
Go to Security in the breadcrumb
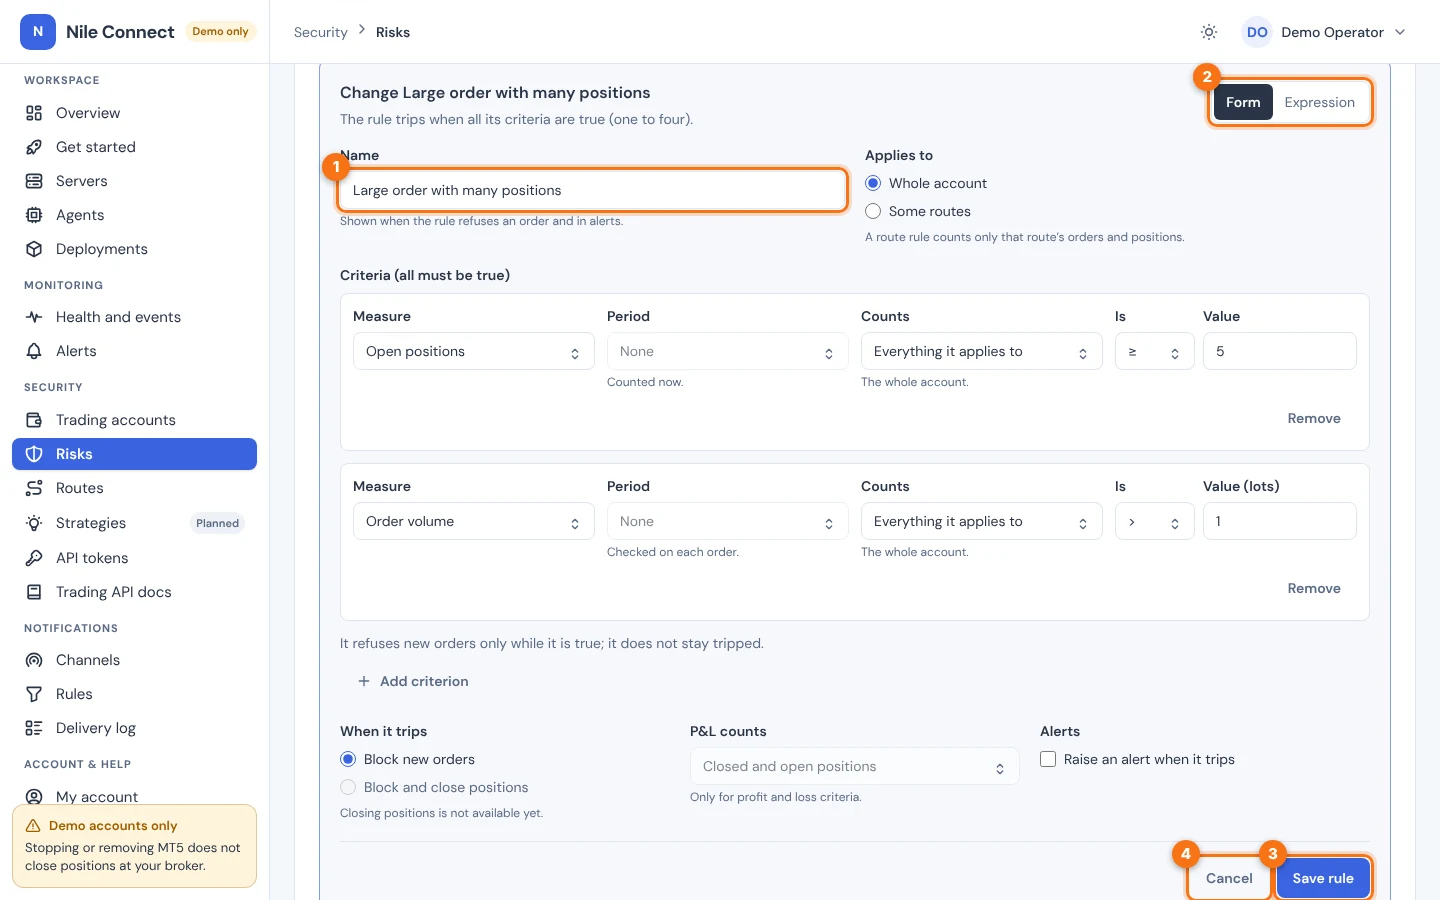pyautogui.click(x=321, y=32)
